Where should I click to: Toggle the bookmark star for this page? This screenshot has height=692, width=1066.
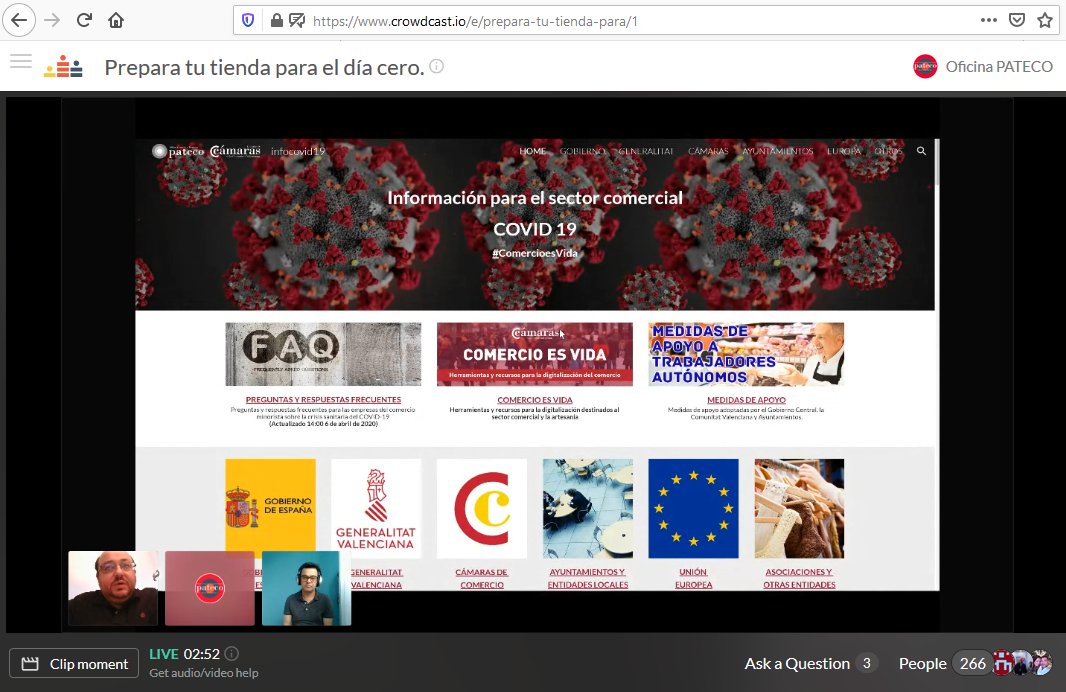pos(1045,20)
